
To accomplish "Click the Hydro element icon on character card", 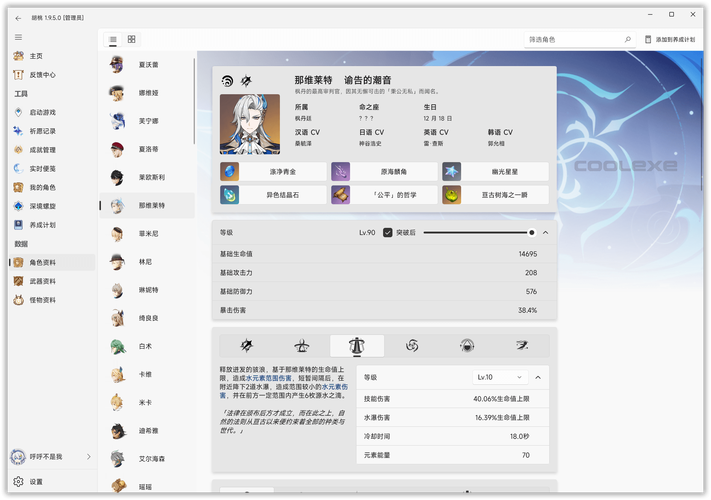I will pos(227,81).
